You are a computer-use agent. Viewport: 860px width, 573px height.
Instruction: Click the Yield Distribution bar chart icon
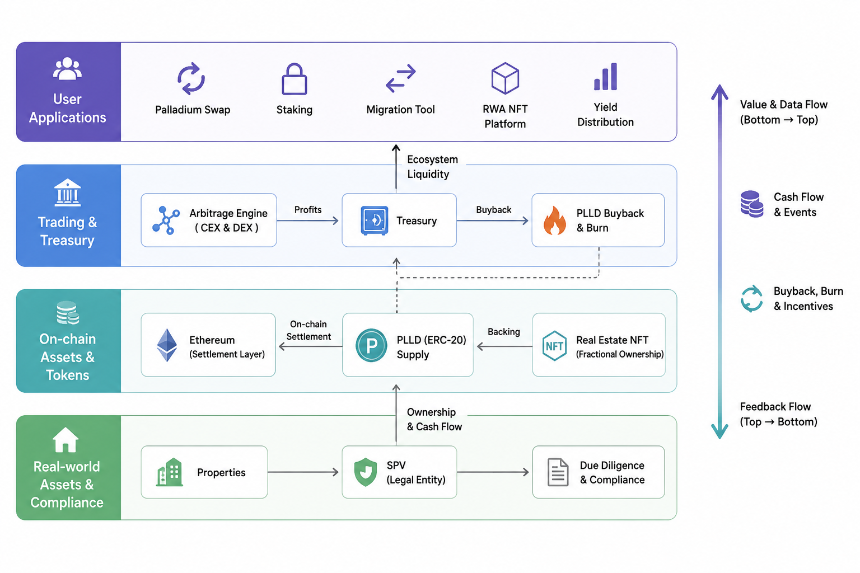tap(606, 77)
